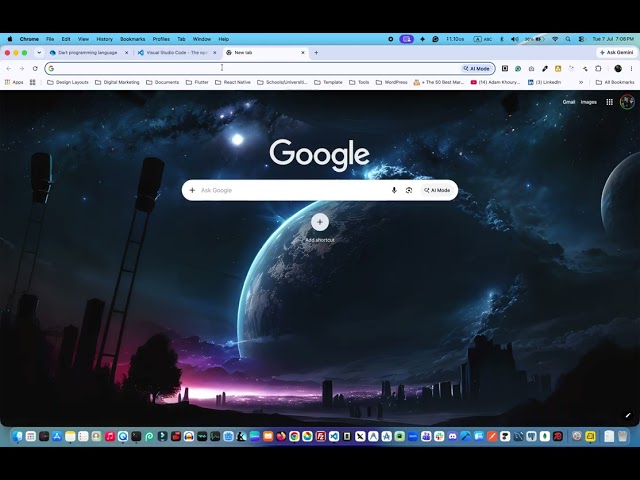Launch Finder from the dock

[x=17, y=436]
